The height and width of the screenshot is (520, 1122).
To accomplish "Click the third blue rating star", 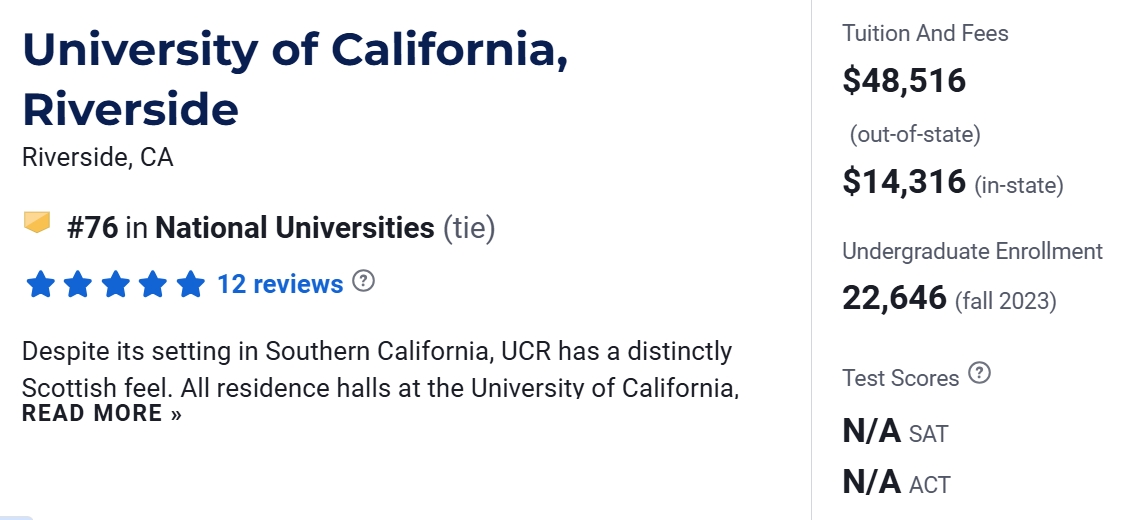I will coord(116,285).
